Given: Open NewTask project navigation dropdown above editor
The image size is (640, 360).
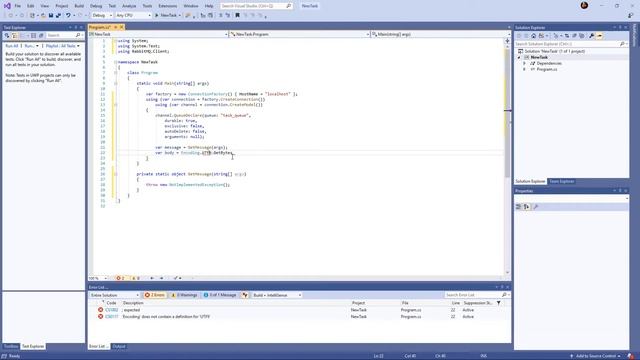Looking at the screenshot, I should (x=158, y=34).
